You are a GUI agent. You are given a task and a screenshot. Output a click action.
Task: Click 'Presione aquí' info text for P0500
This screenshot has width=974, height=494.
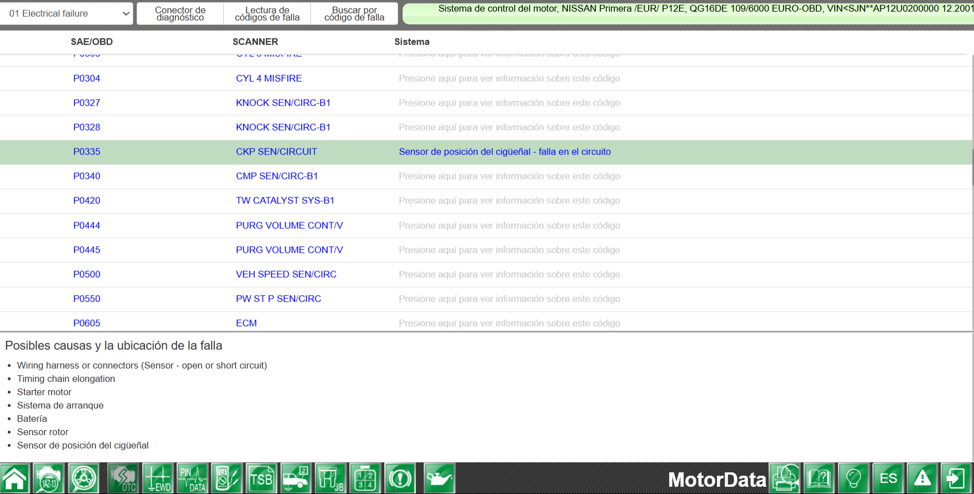point(509,274)
